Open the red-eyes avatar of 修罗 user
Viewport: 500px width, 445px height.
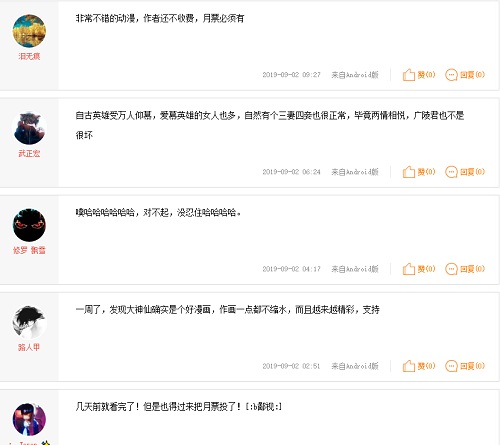29,225
